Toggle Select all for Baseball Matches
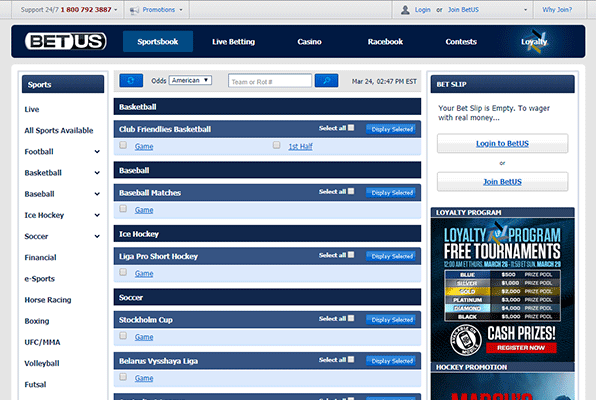This screenshot has height=400, width=596. 351,191
